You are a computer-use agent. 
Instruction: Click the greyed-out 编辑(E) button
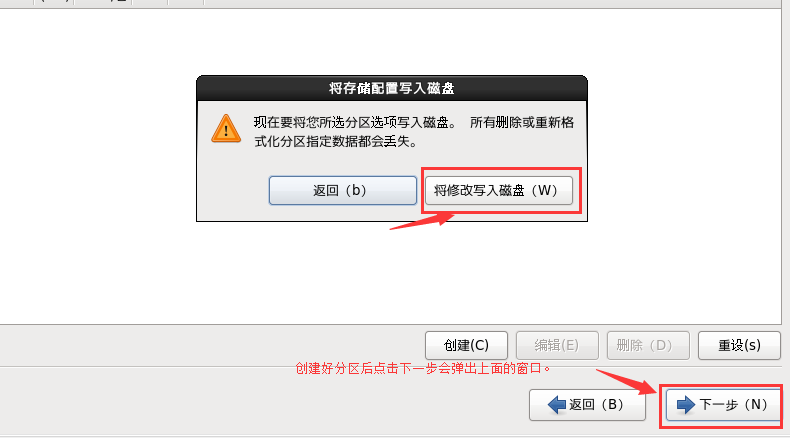click(557, 345)
